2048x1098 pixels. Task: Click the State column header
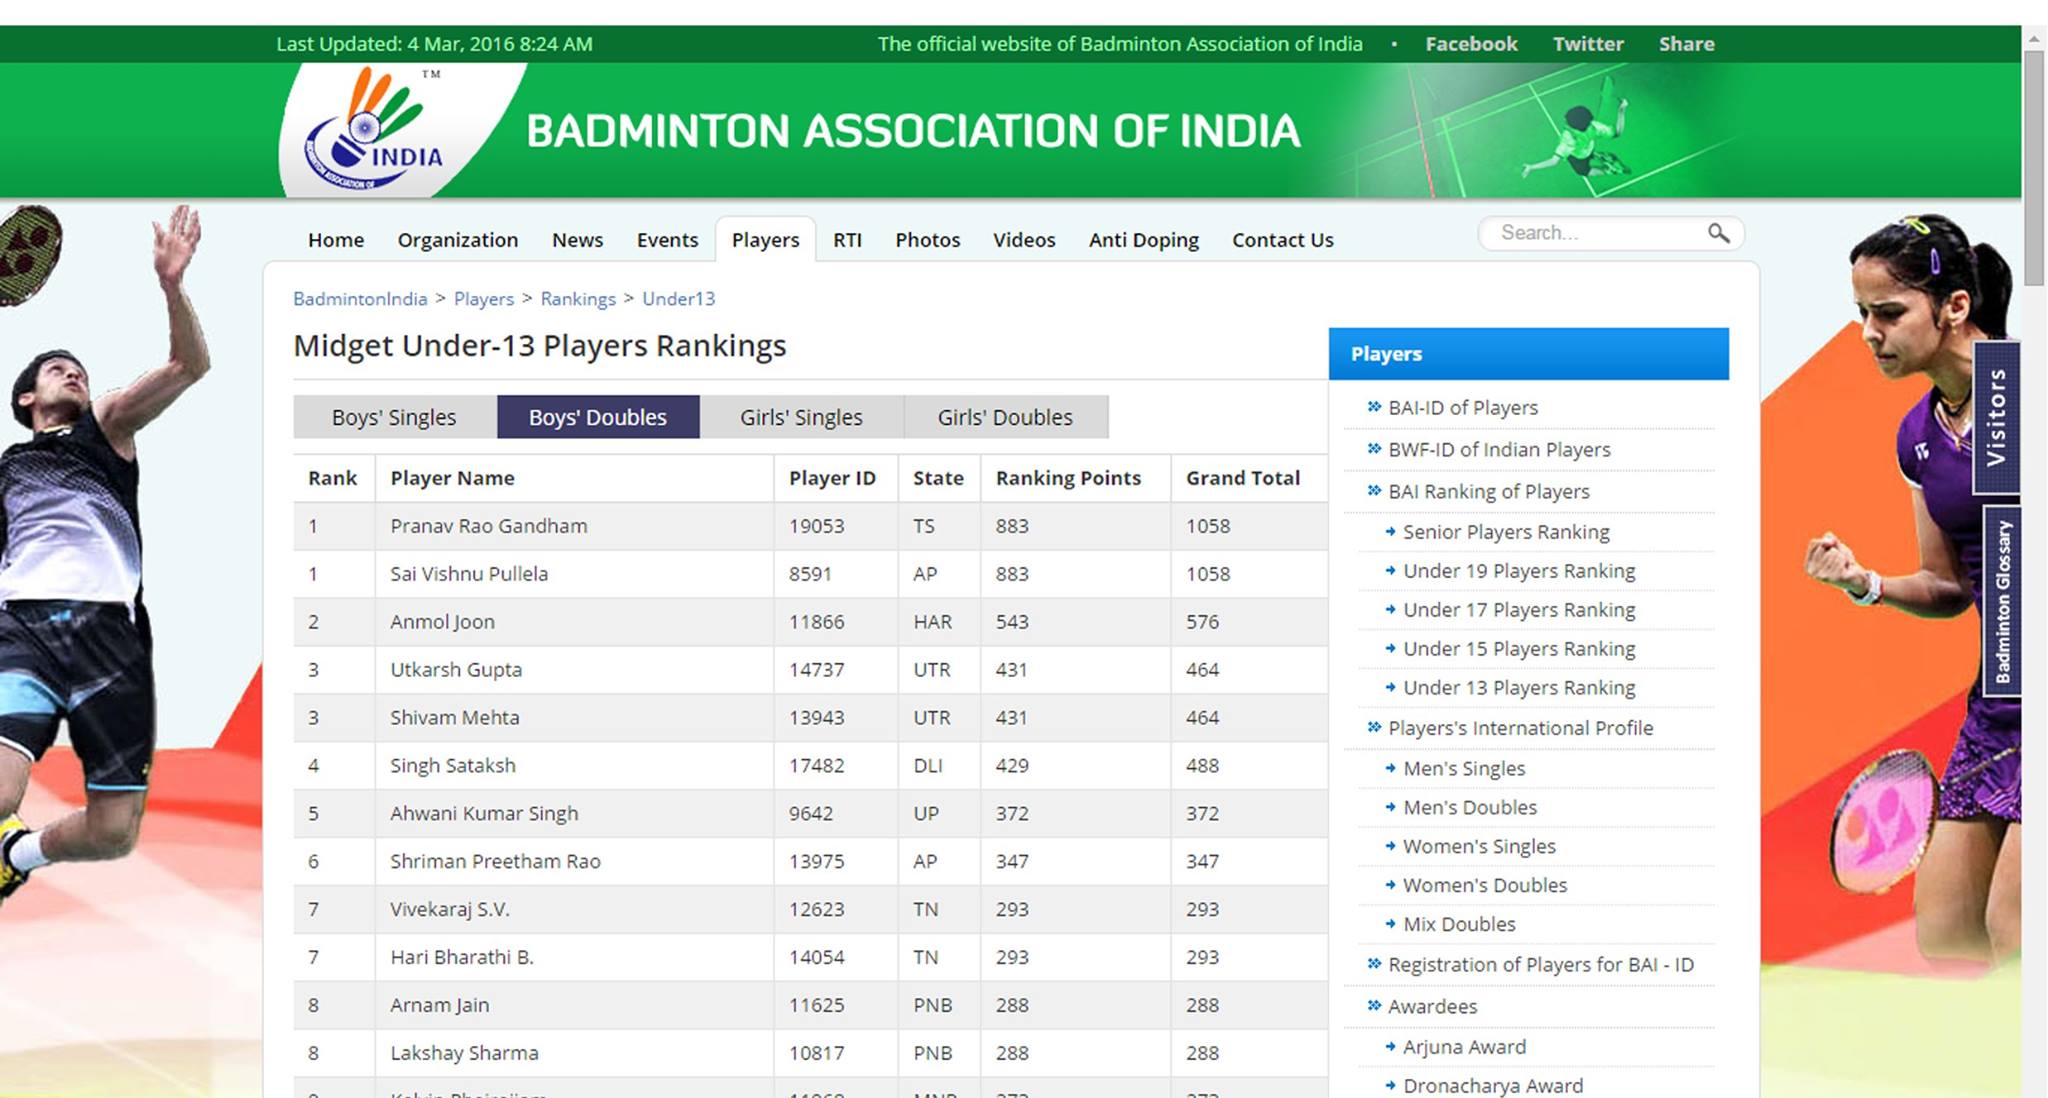(938, 478)
